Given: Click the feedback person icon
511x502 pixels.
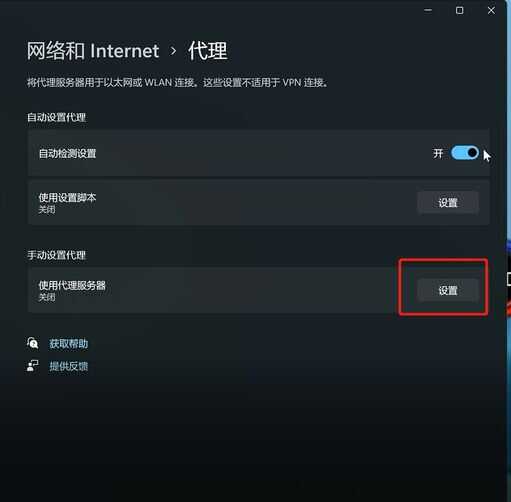Looking at the screenshot, I should (33, 366).
